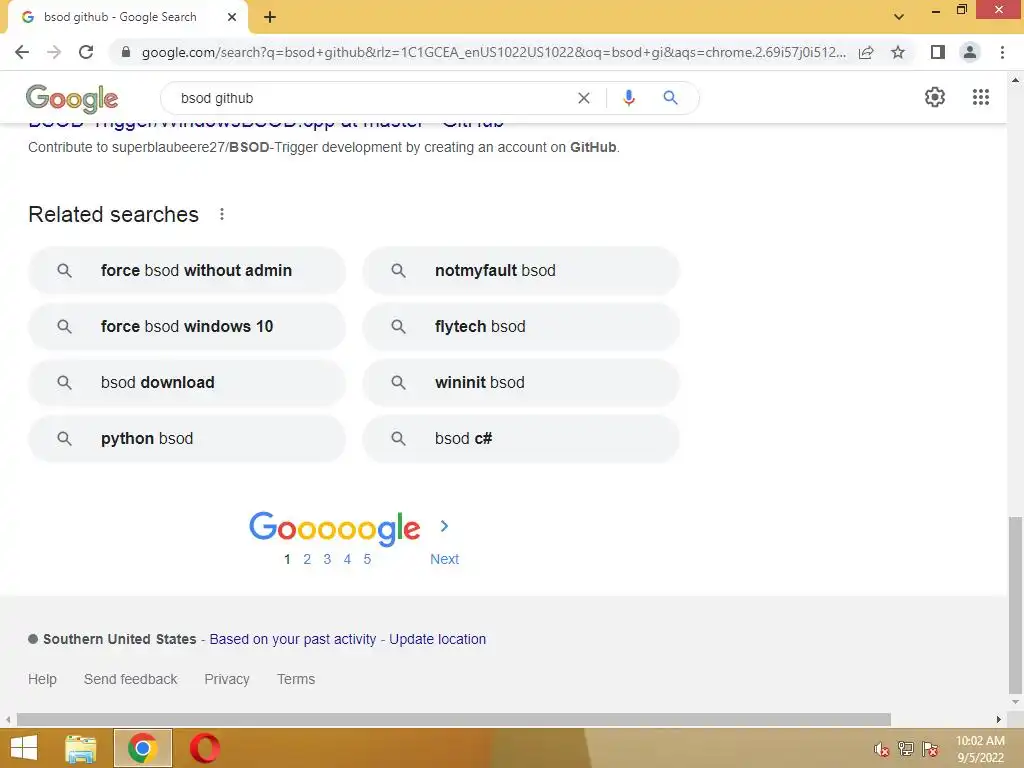Share this page using address bar icon

click(x=866, y=52)
